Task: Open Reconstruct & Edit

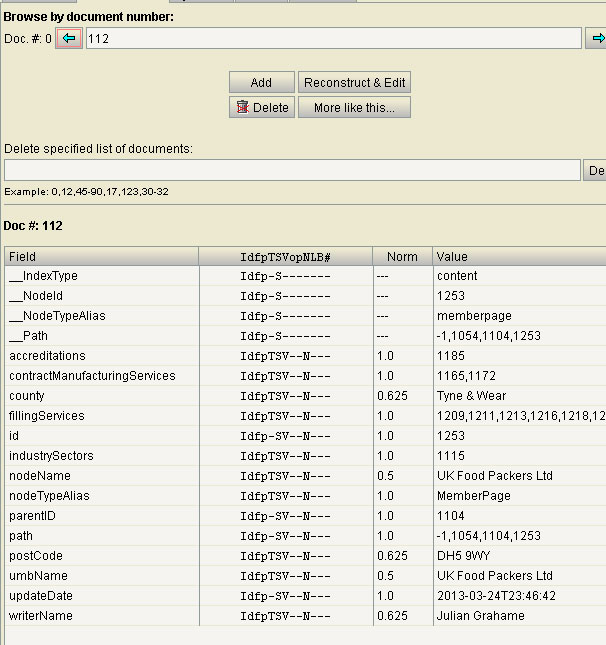Action: 354,82
